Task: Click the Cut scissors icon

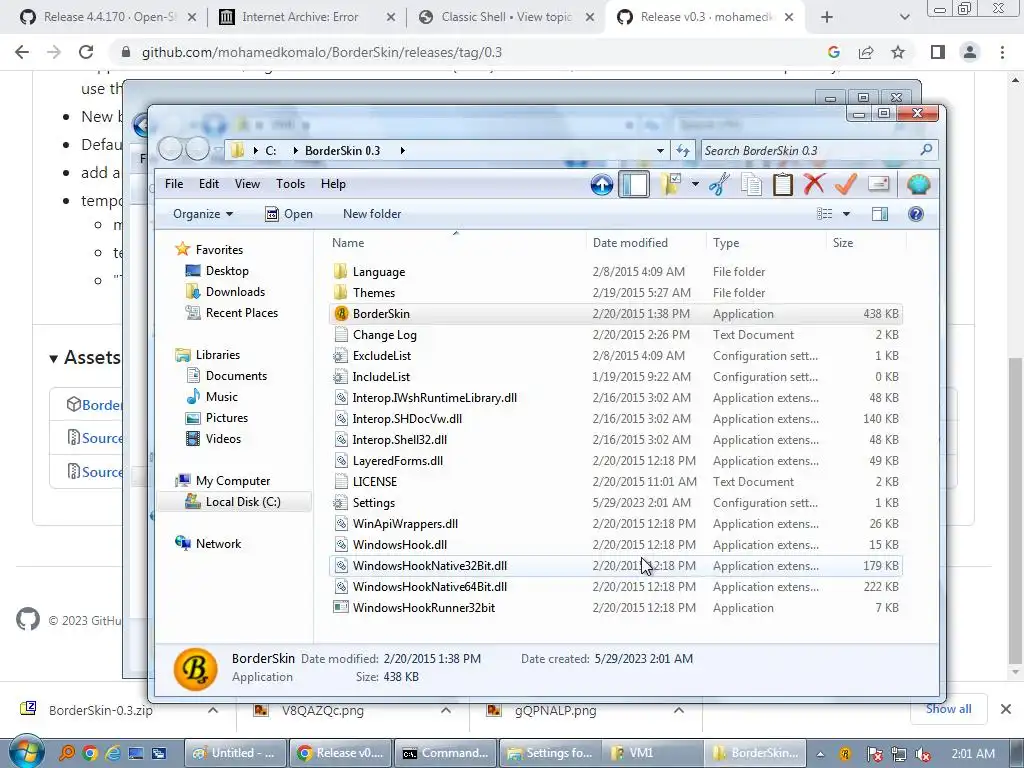Action: tap(719, 185)
